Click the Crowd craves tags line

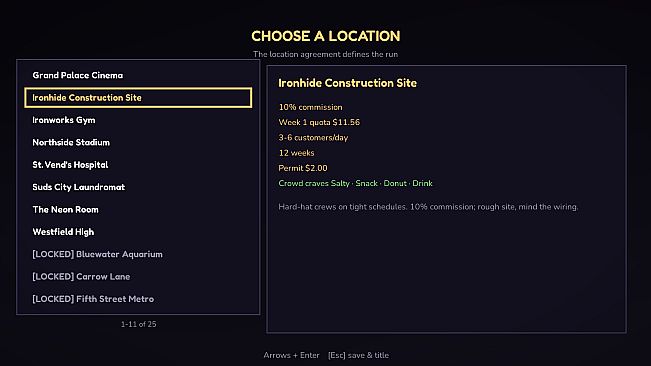pos(355,183)
